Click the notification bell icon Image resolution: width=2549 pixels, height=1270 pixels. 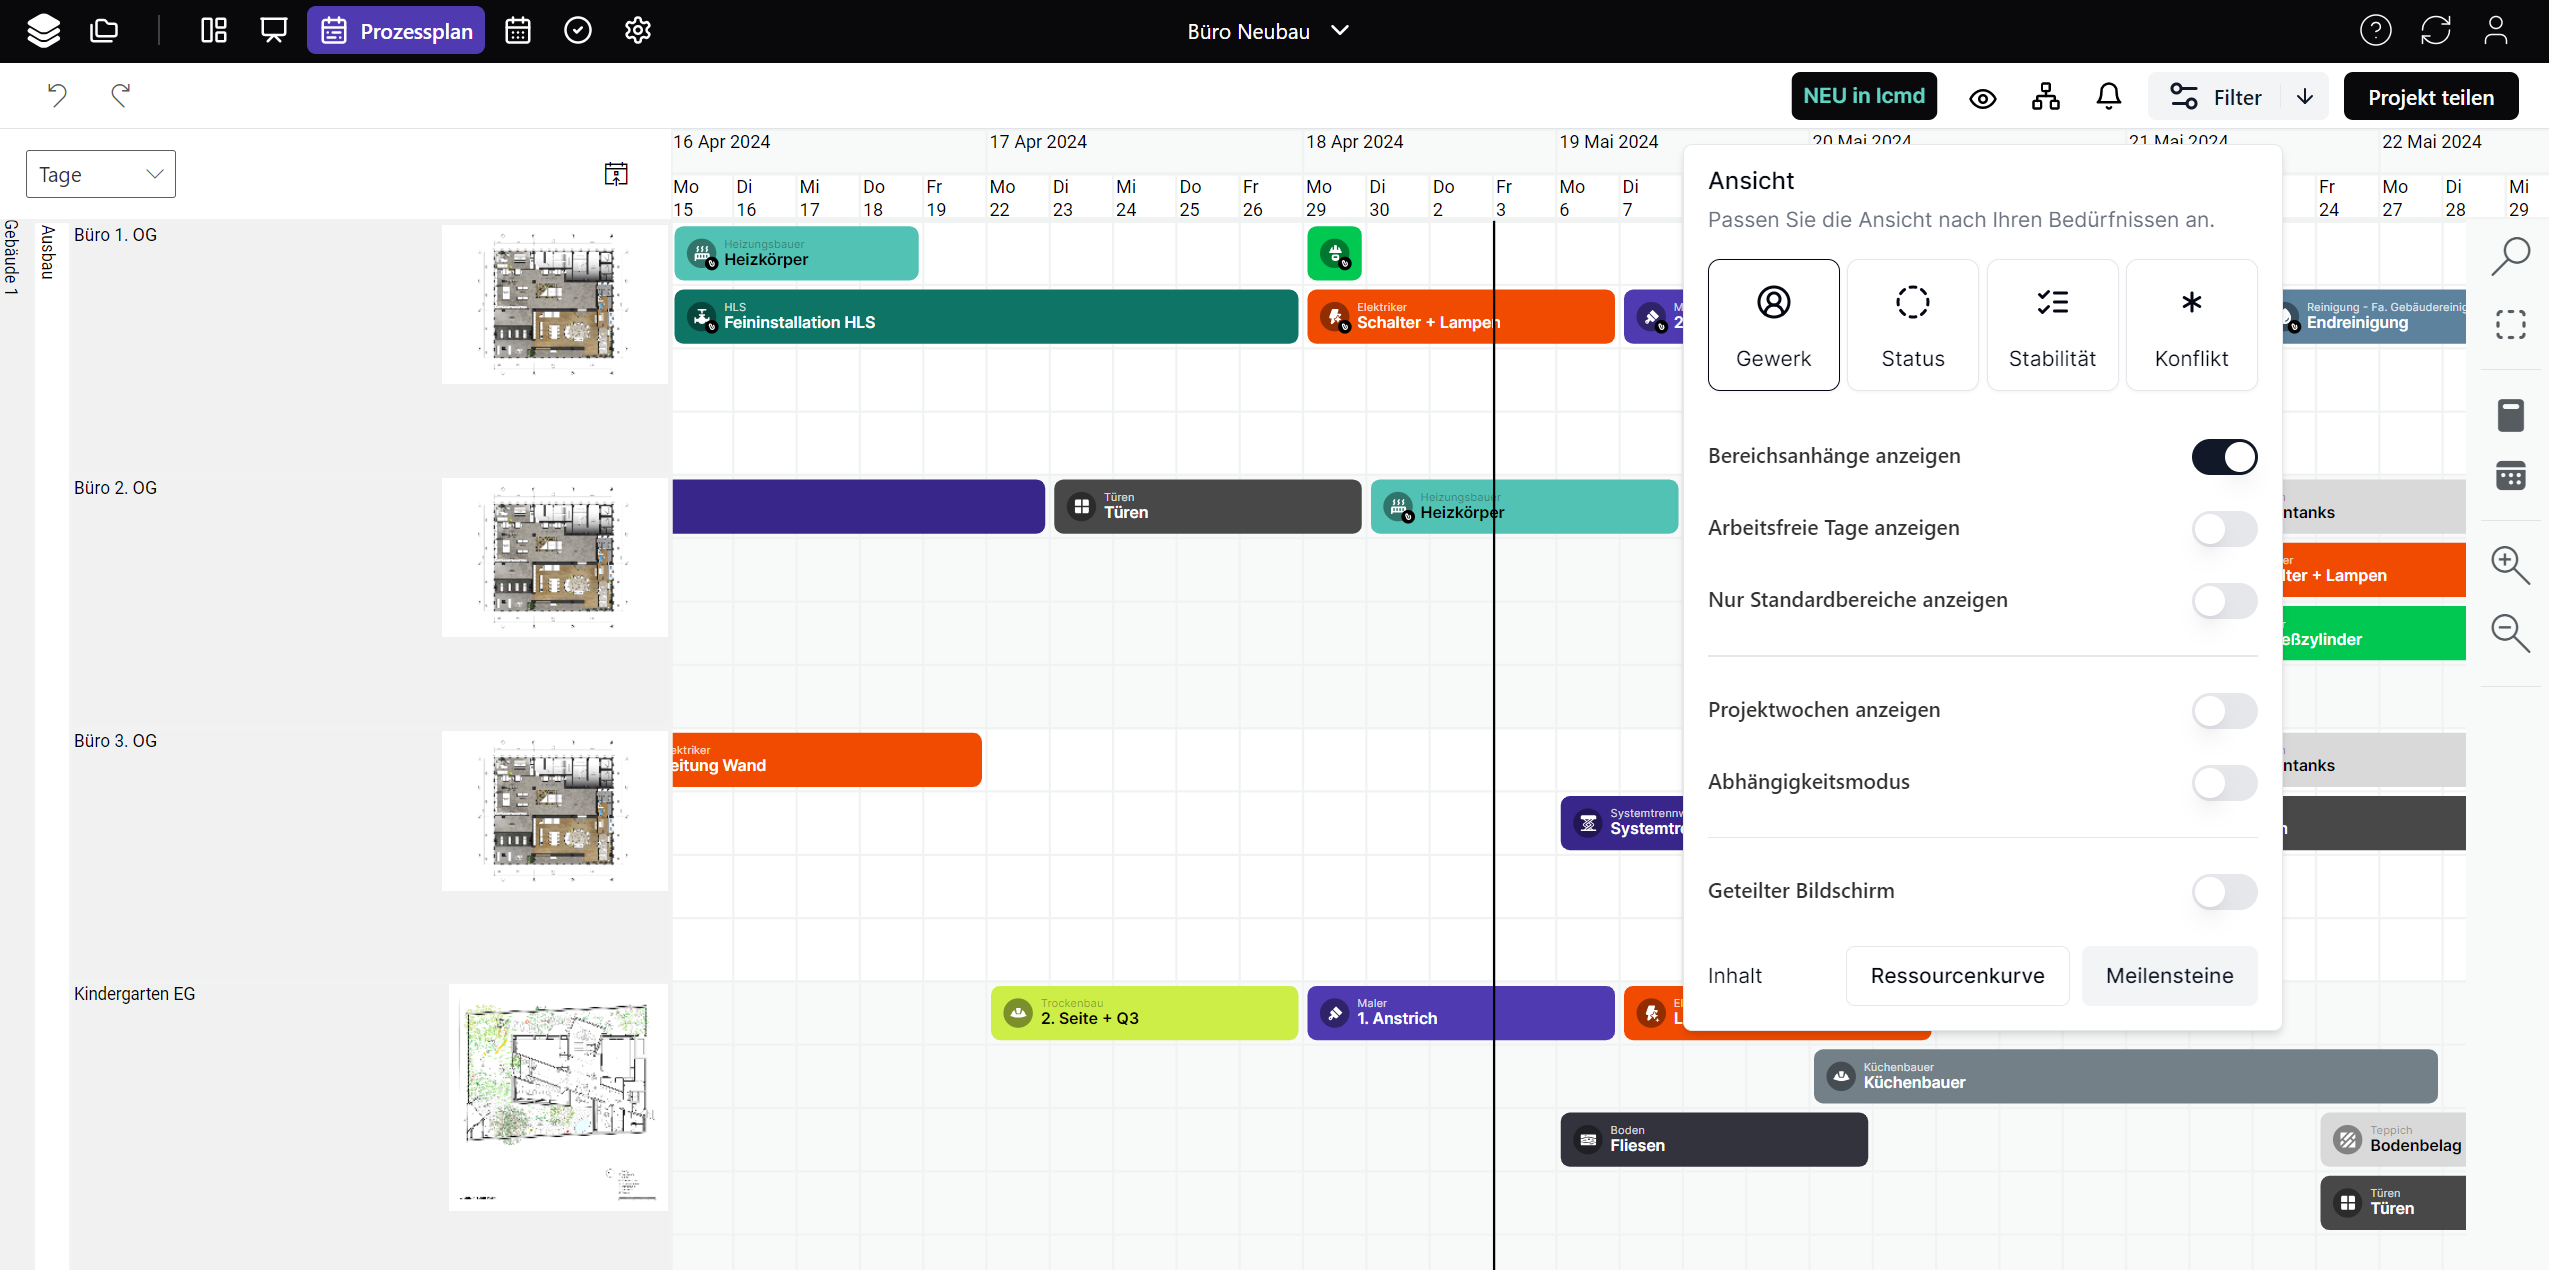[x=2108, y=97]
